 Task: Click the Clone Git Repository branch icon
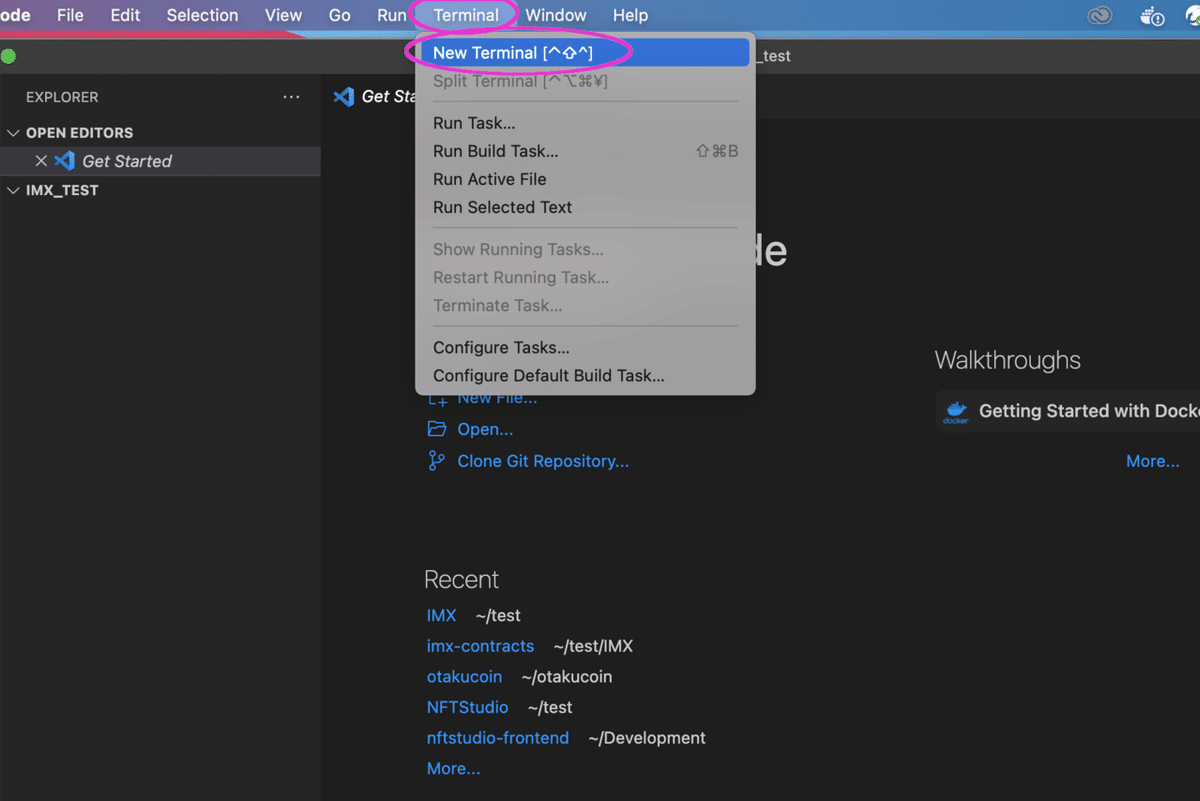pos(437,461)
